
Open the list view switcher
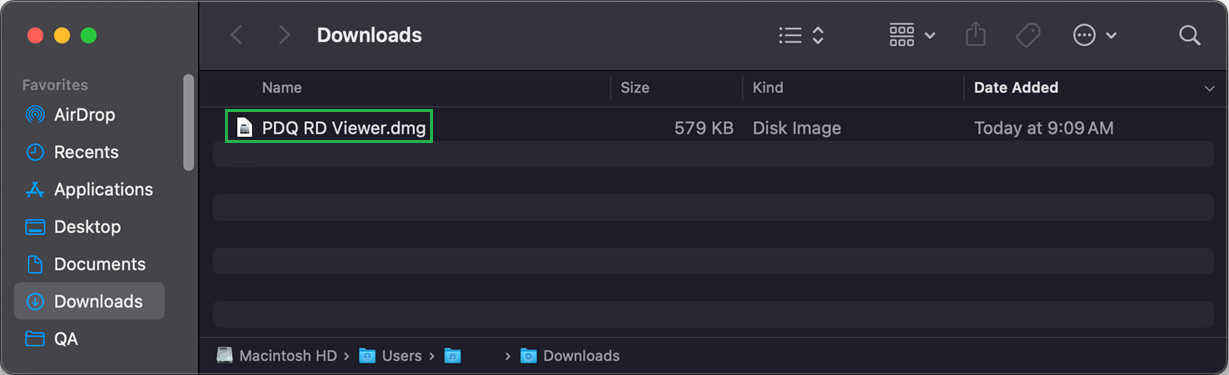801,35
